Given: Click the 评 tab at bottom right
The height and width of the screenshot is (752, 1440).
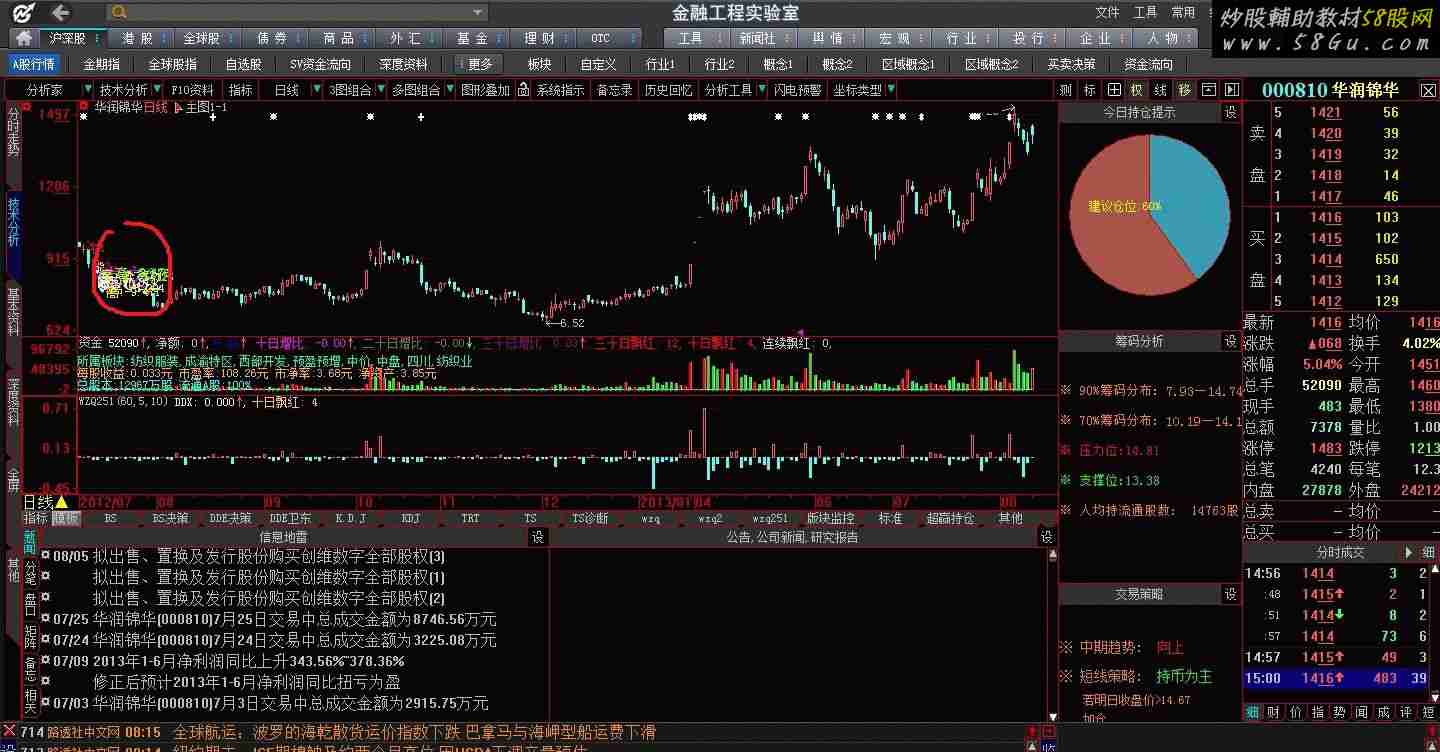Looking at the screenshot, I should [1405, 712].
